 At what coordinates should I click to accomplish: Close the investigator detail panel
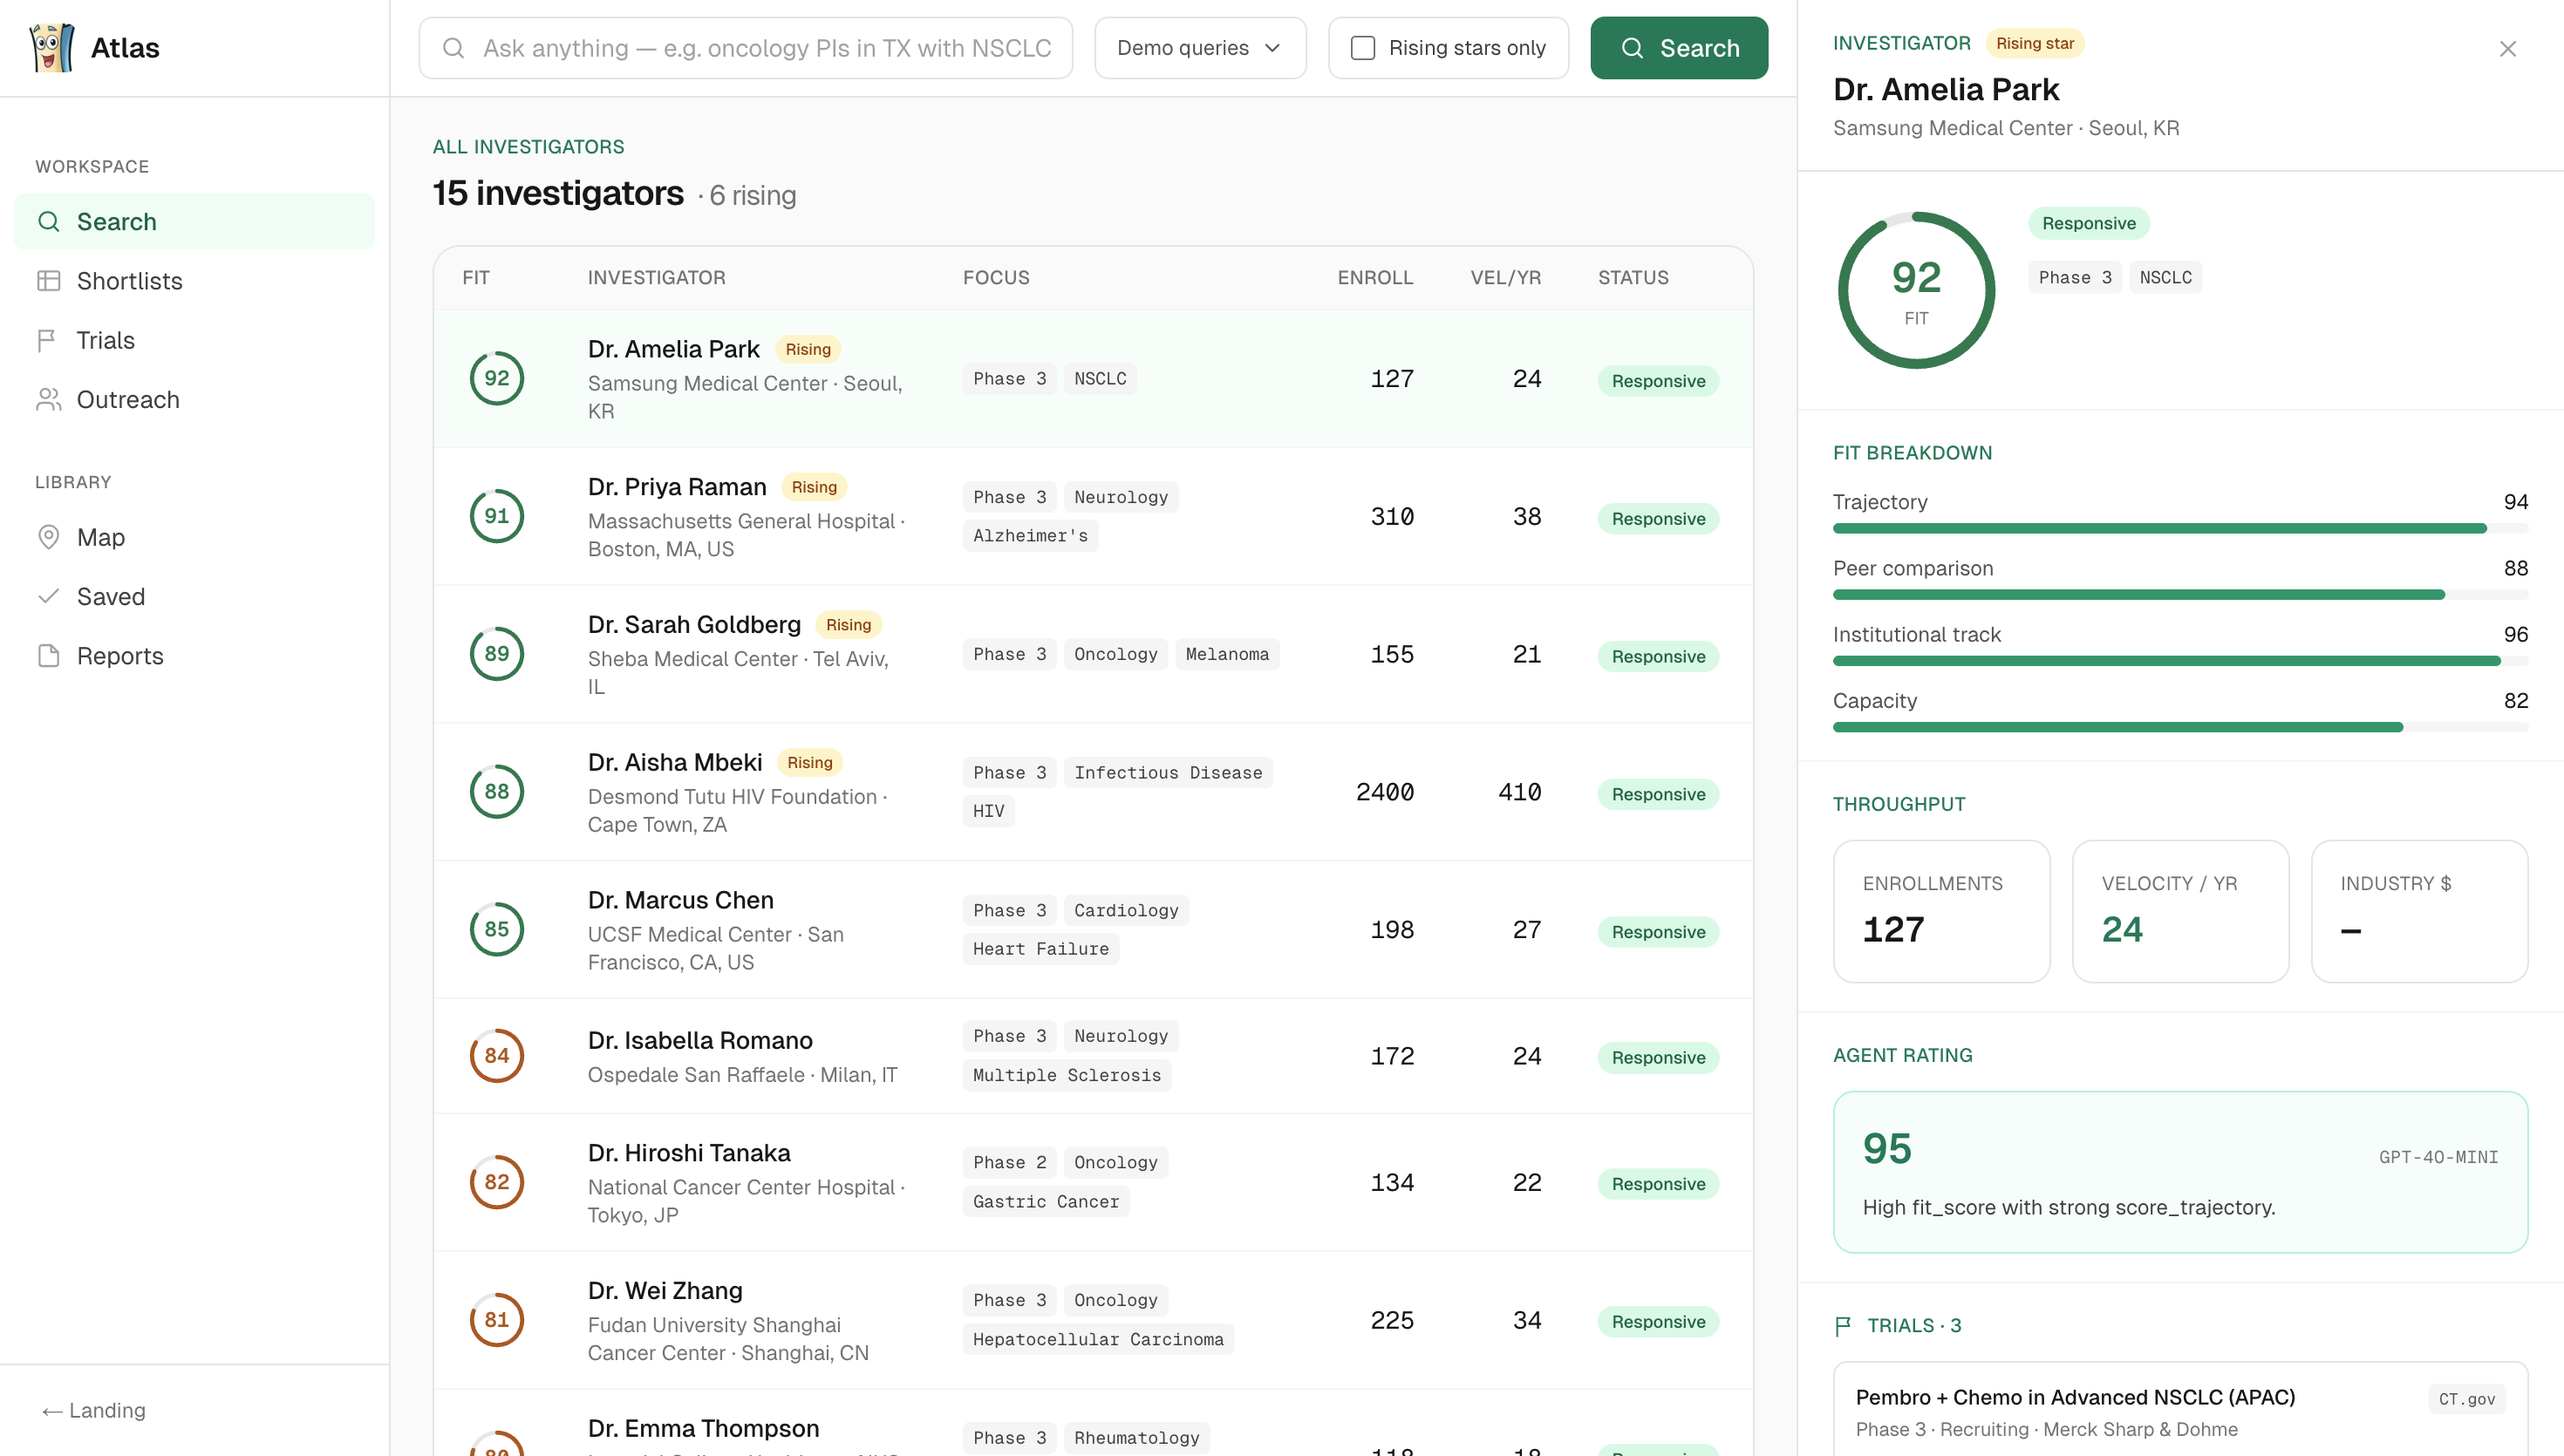(2507, 49)
